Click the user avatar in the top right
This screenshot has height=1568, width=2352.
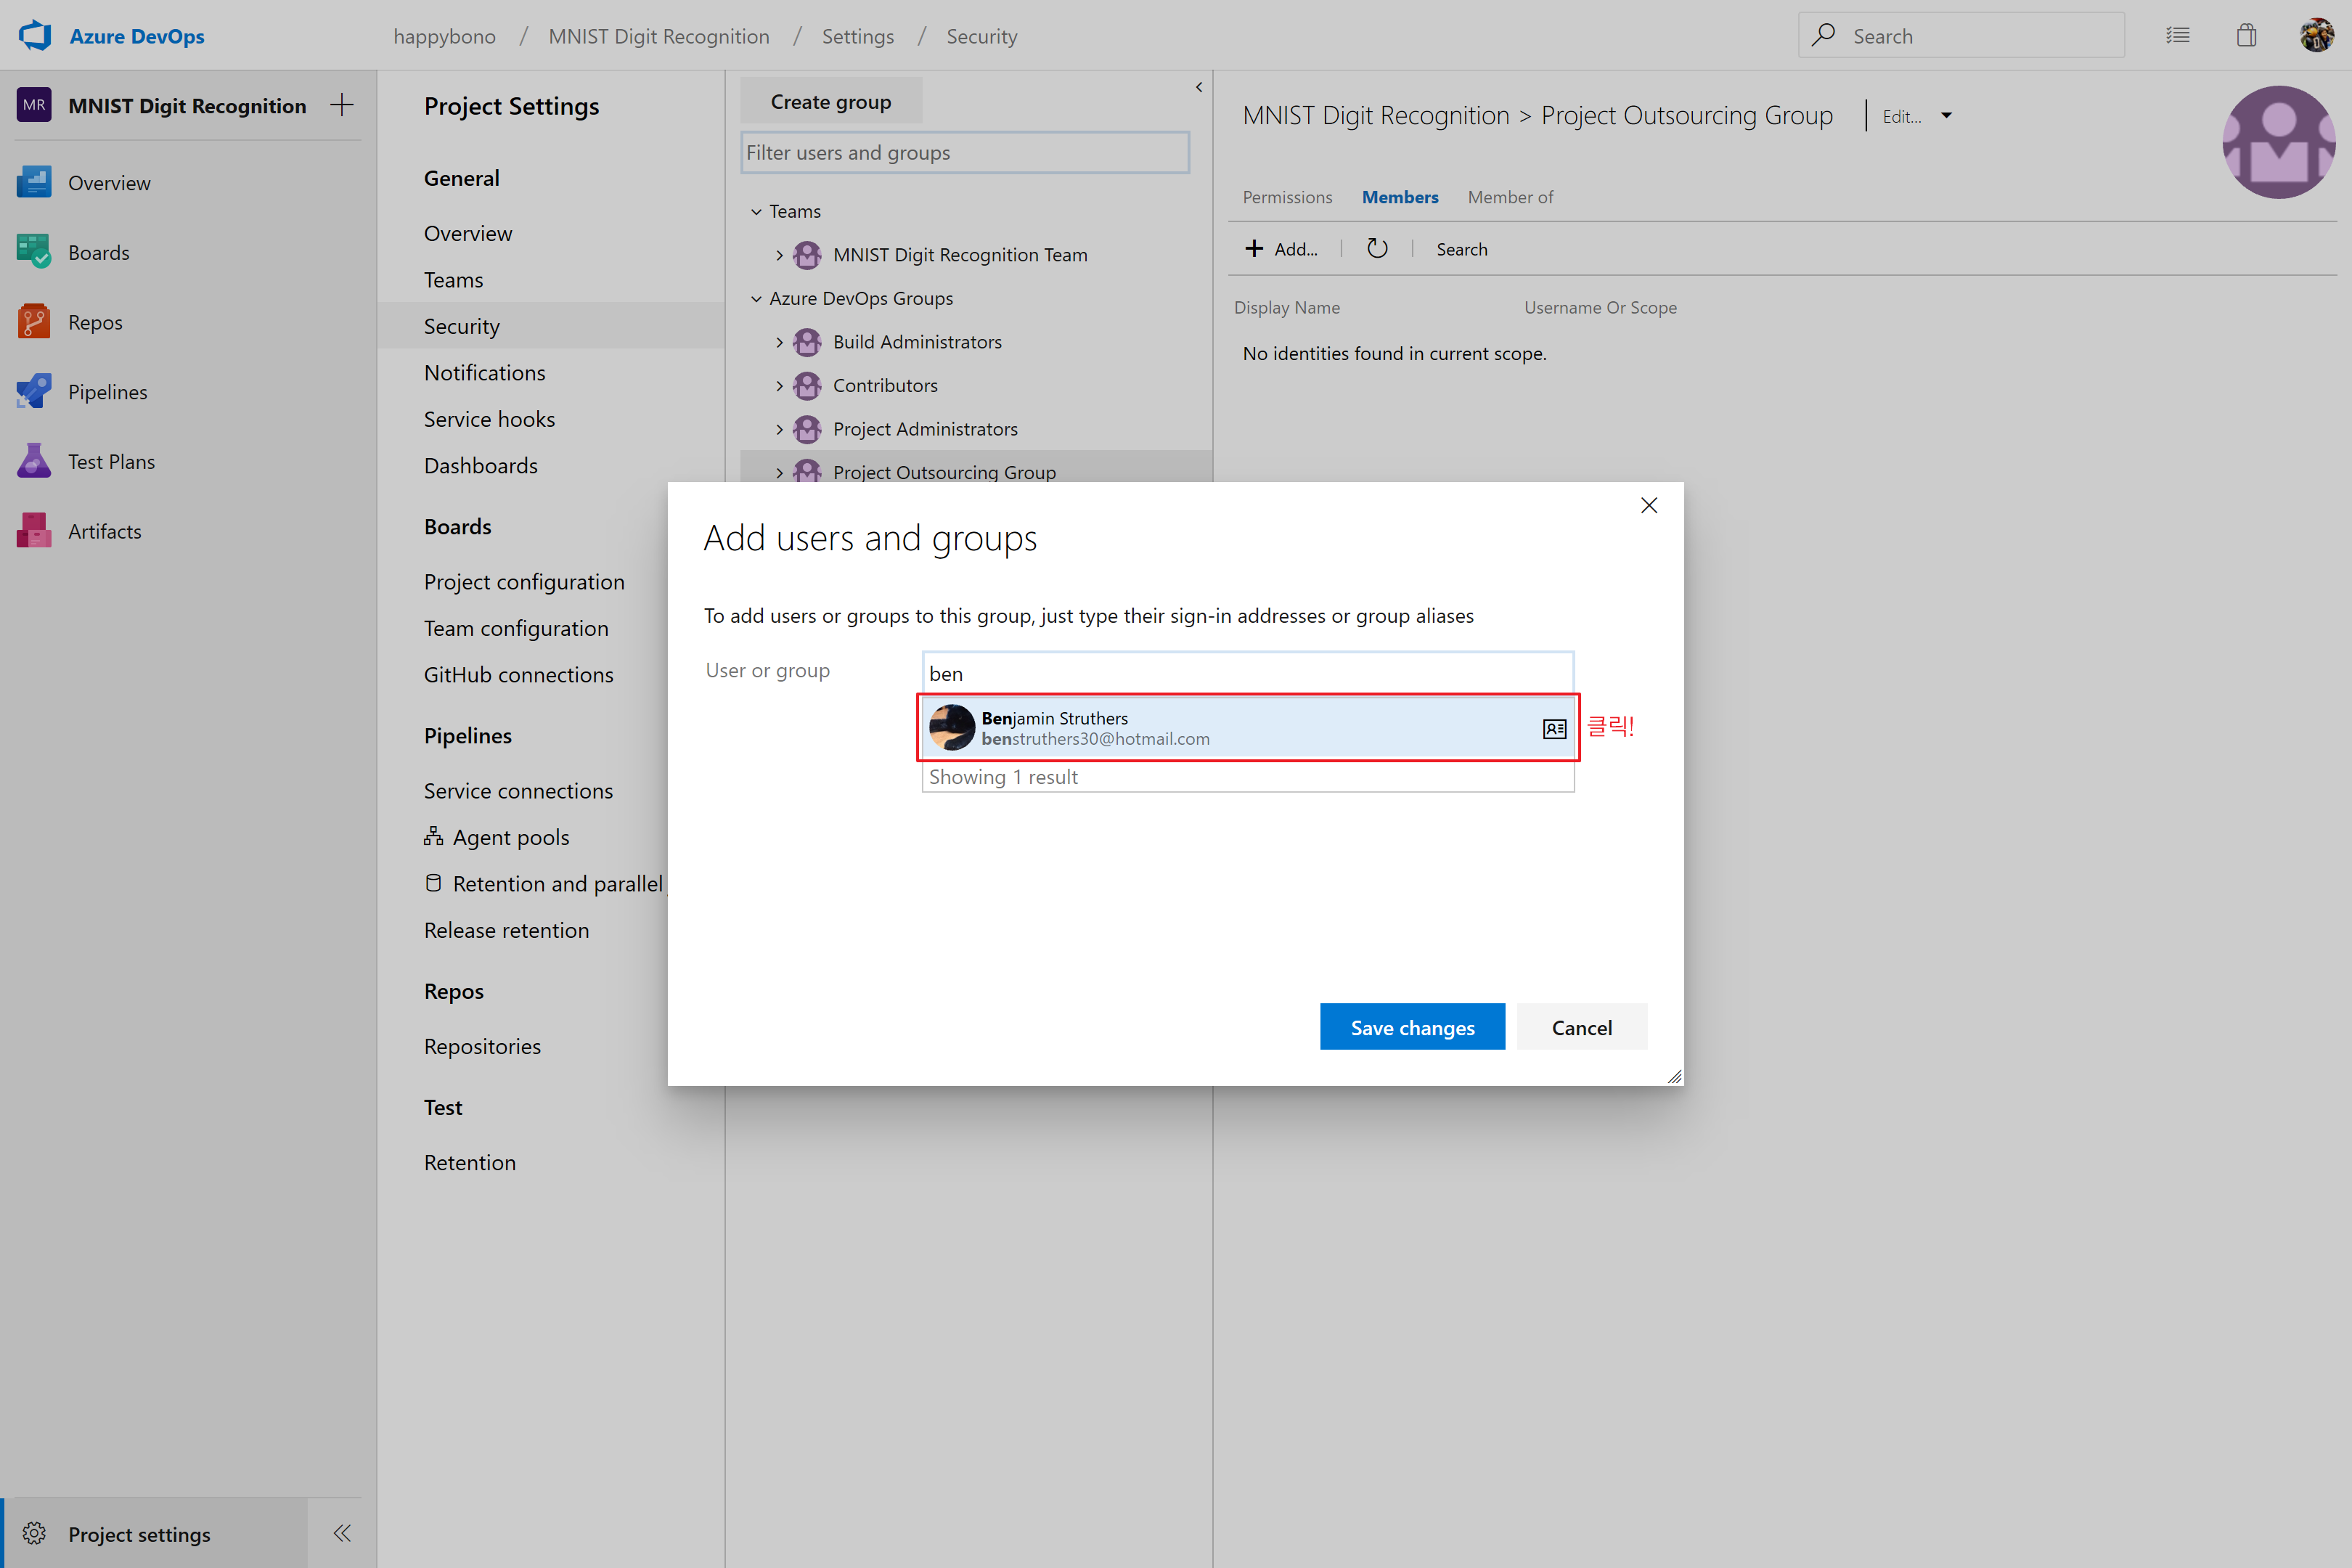coord(2318,35)
